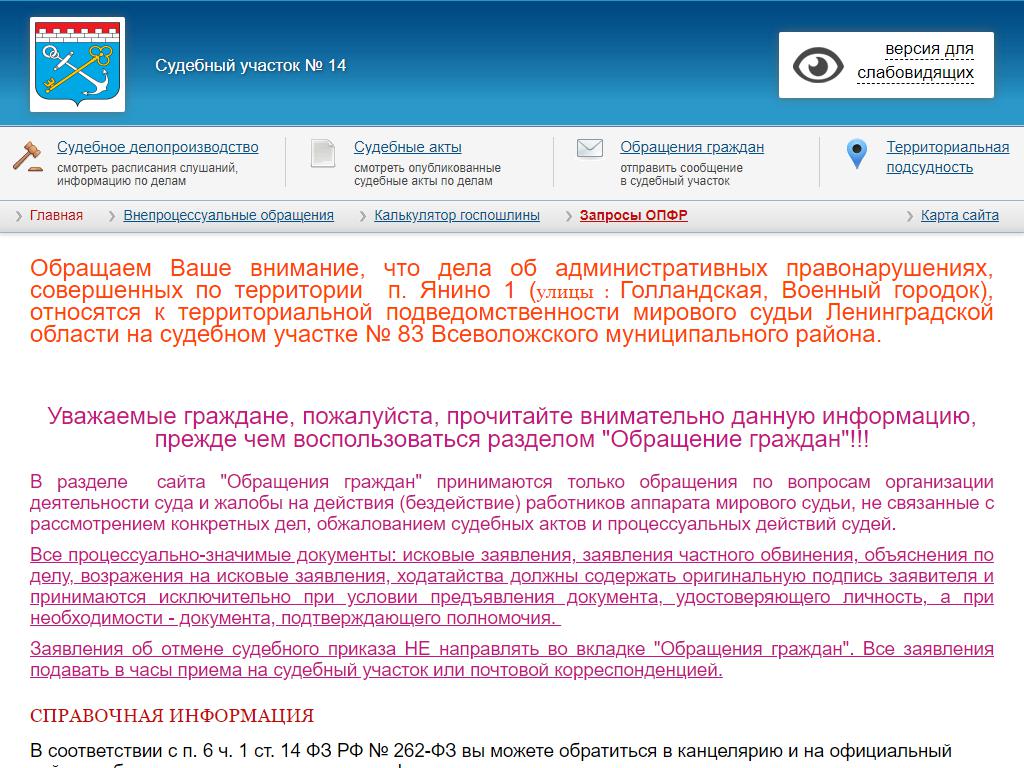Open the Карта сайта link
Image resolution: width=1024 pixels, height=768 pixels.
pos(959,215)
